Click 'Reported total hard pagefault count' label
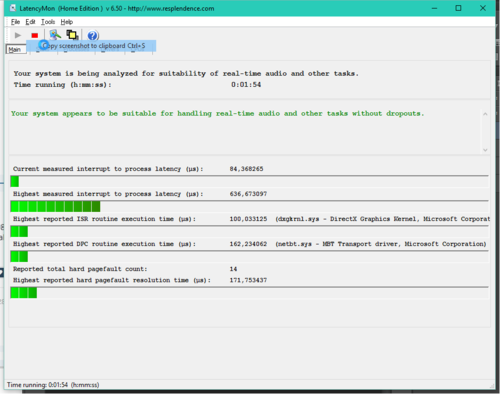500x394 pixels. click(x=80, y=269)
